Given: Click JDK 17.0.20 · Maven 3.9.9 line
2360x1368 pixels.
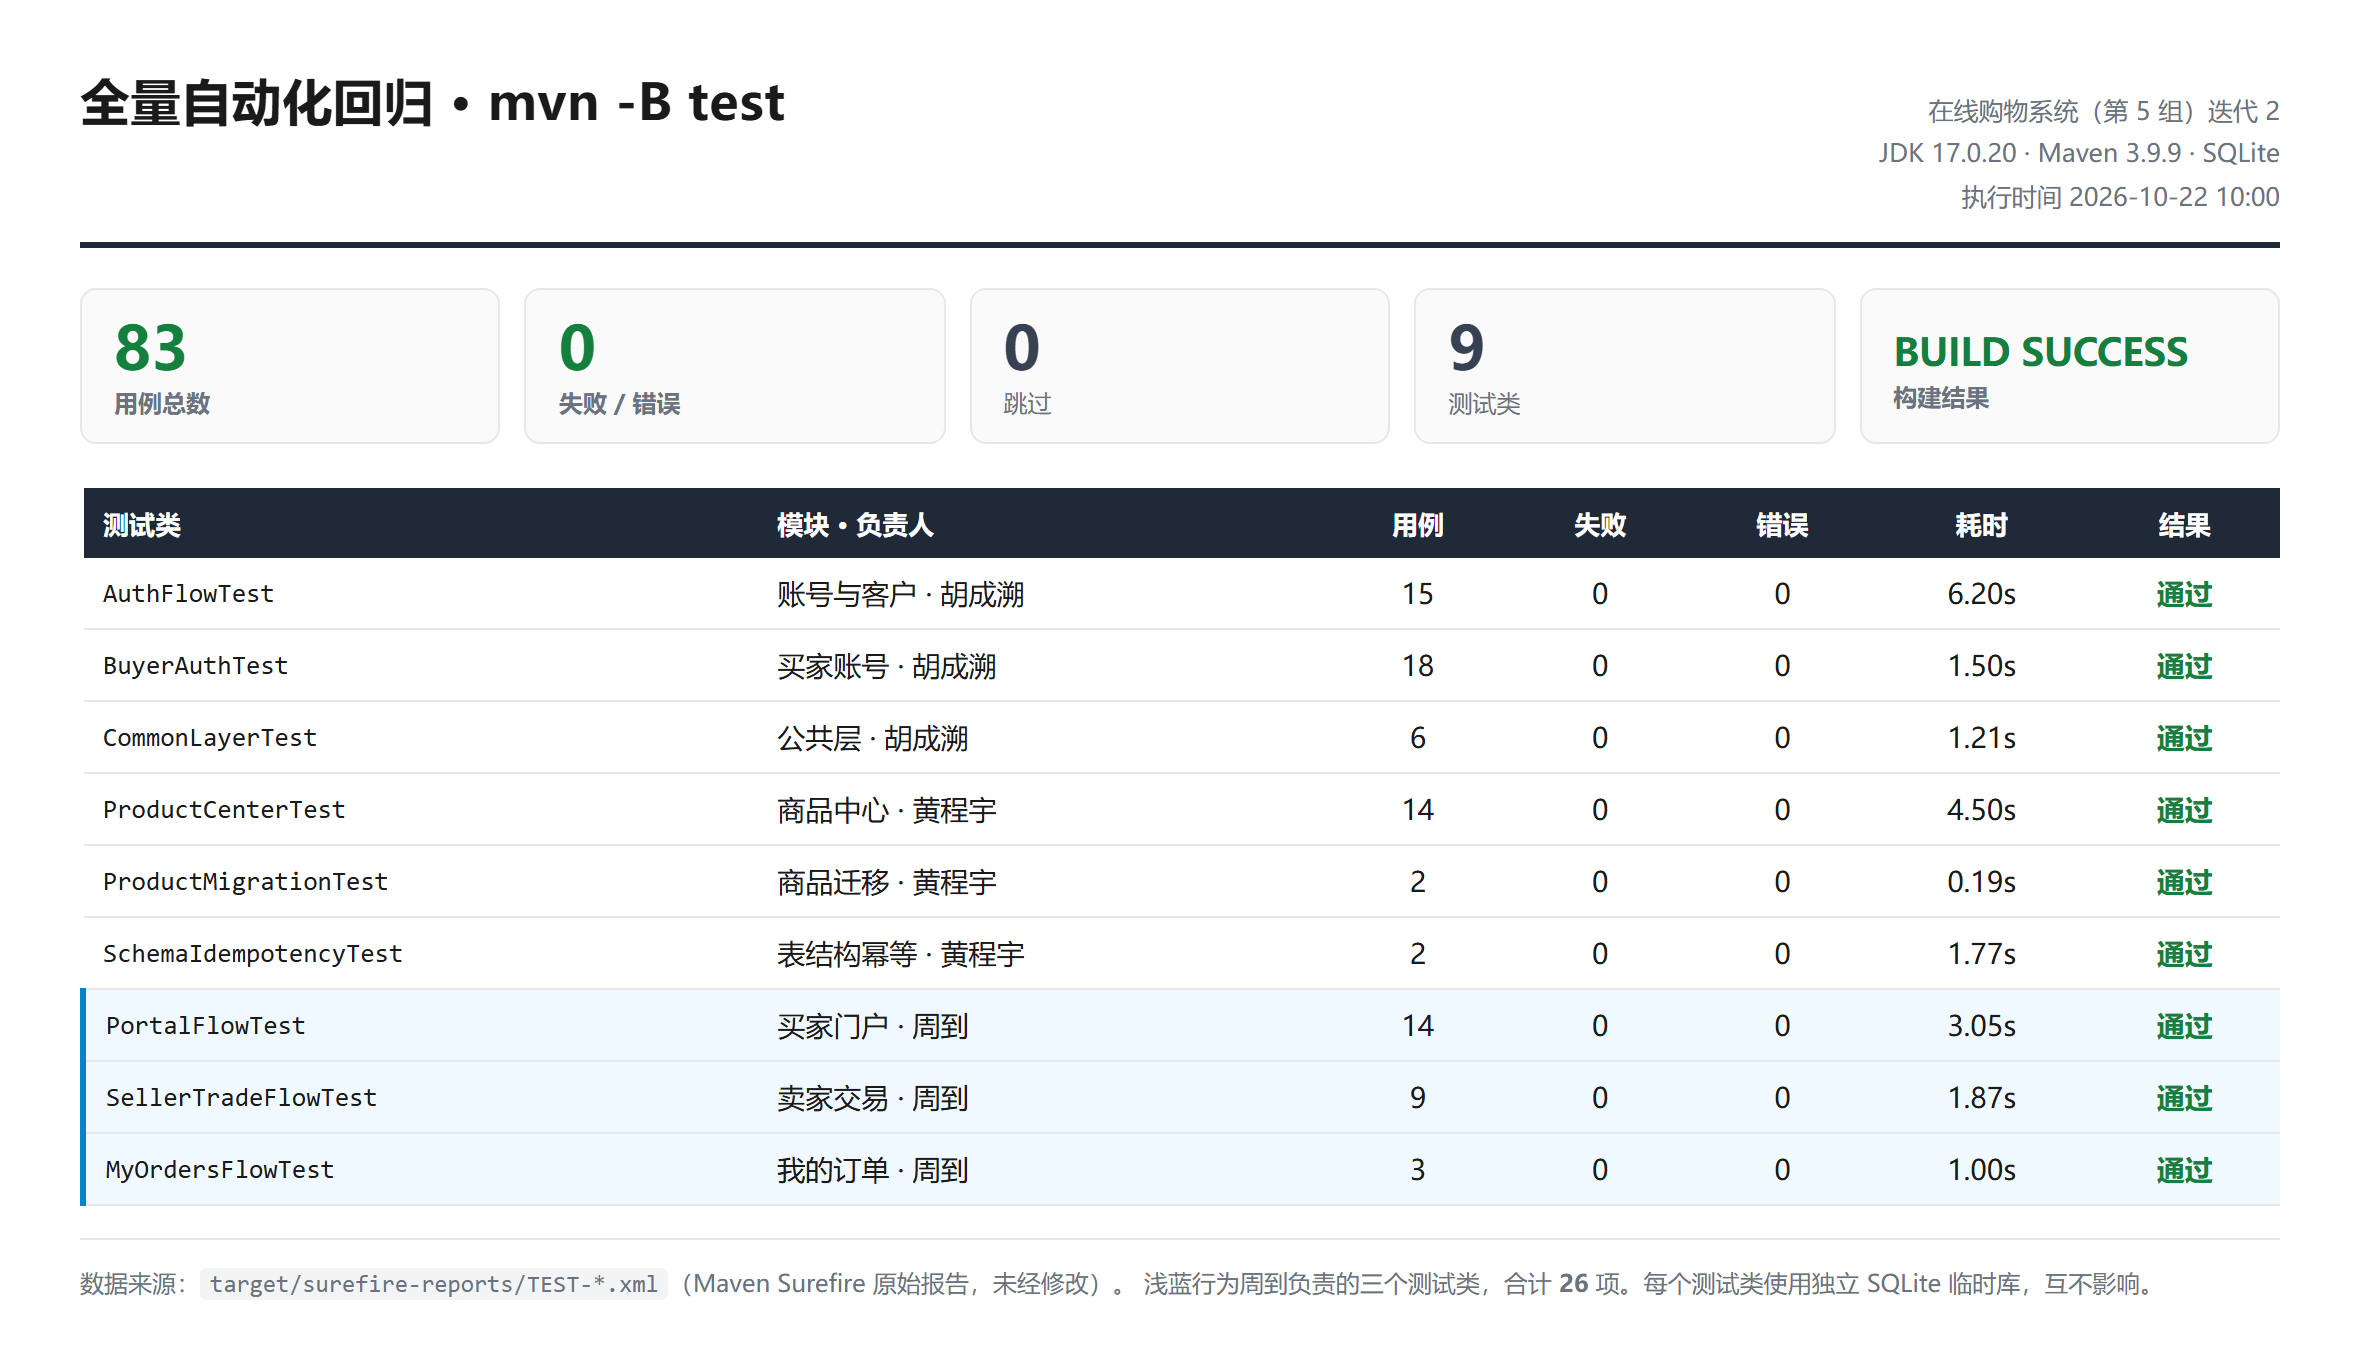Looking at the screenshot, I should point(2079,153).
